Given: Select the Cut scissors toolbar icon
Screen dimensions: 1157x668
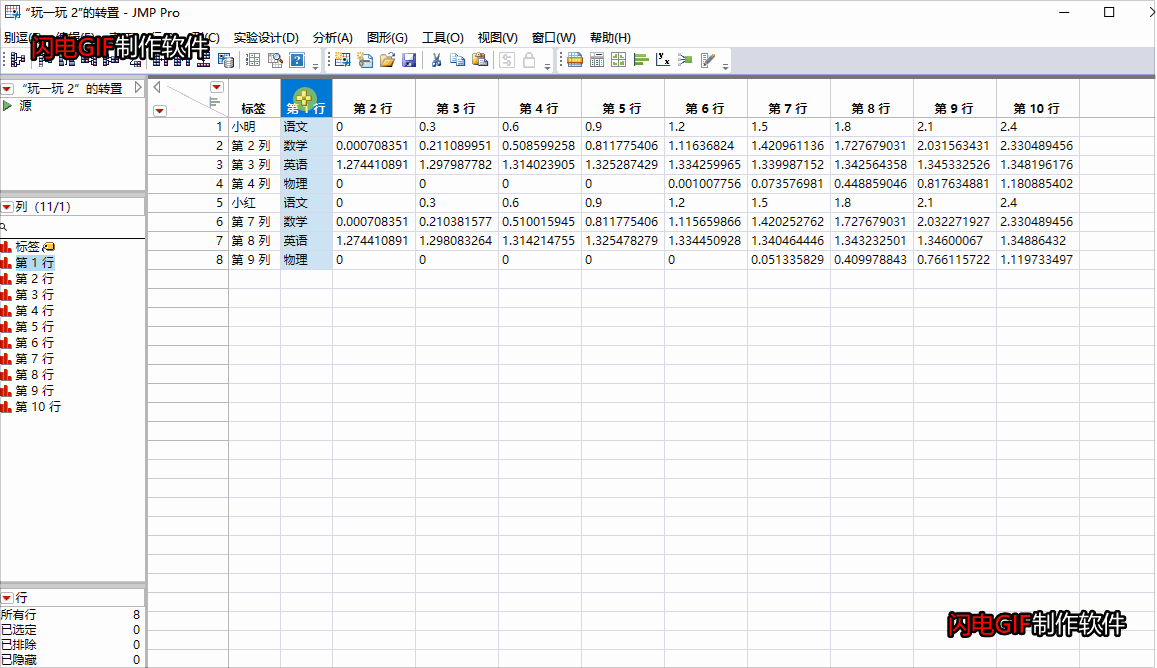Looking at the screenshot, I should (435, 60).
